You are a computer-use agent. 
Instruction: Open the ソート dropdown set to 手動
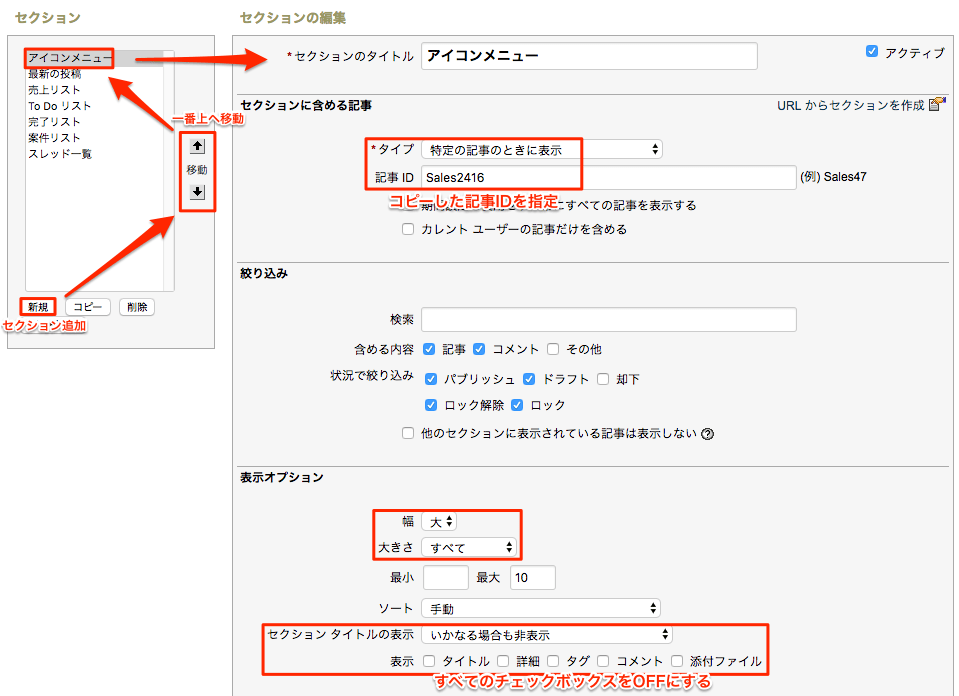pyautogui.click(x=540, y=607)
